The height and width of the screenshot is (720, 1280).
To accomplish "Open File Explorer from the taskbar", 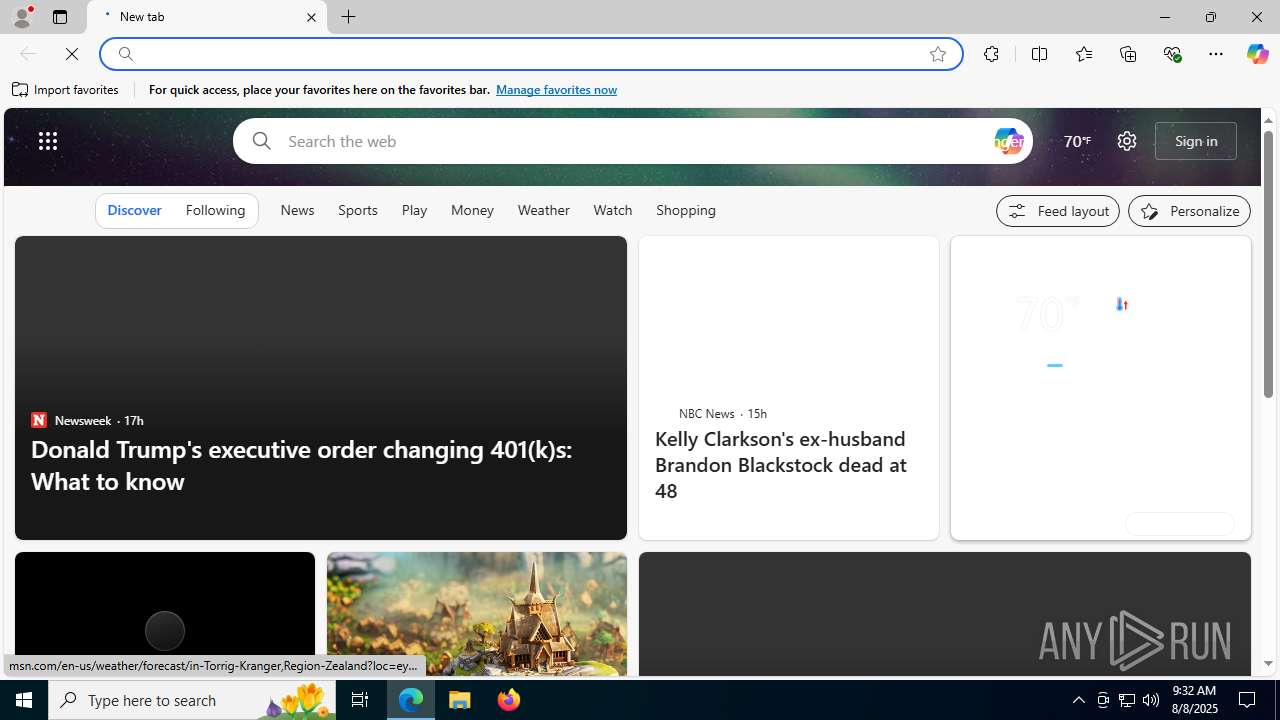I will tap(460, 700).
